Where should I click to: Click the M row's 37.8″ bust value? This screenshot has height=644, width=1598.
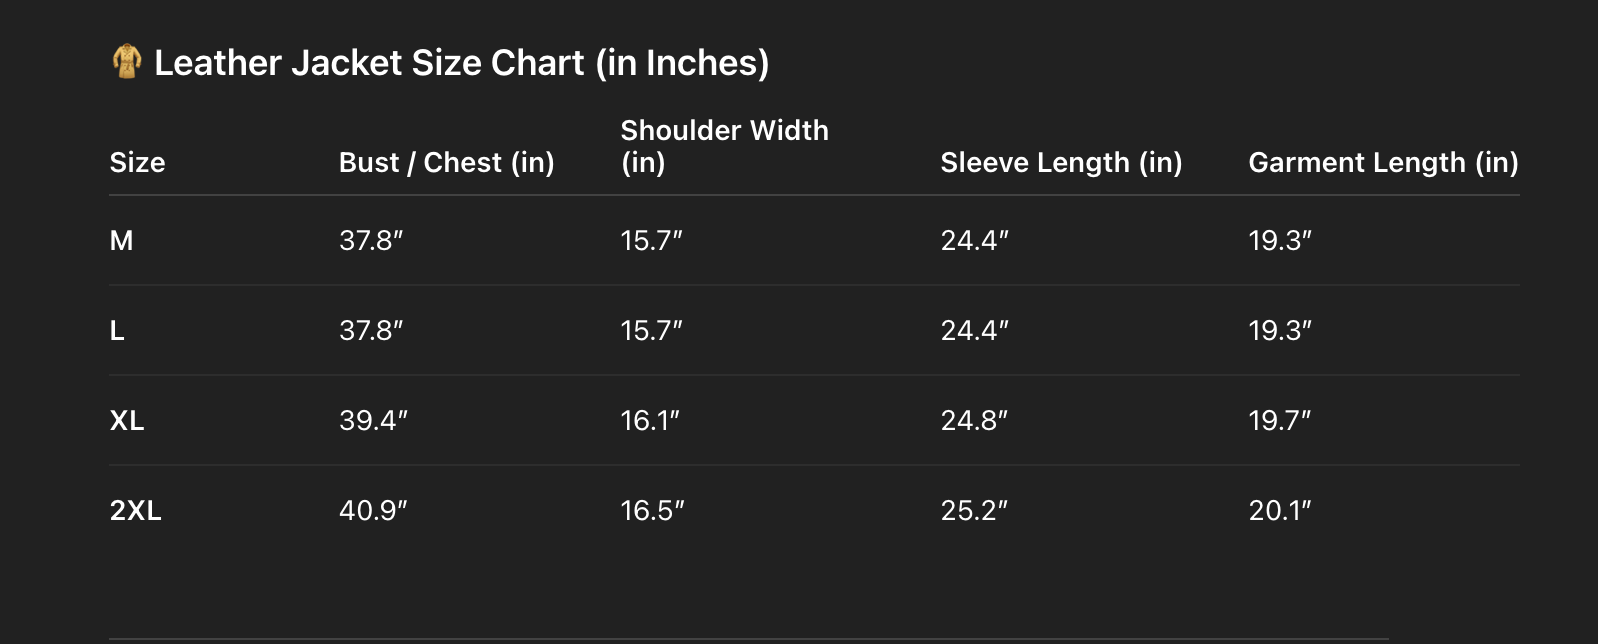point(371,241)
